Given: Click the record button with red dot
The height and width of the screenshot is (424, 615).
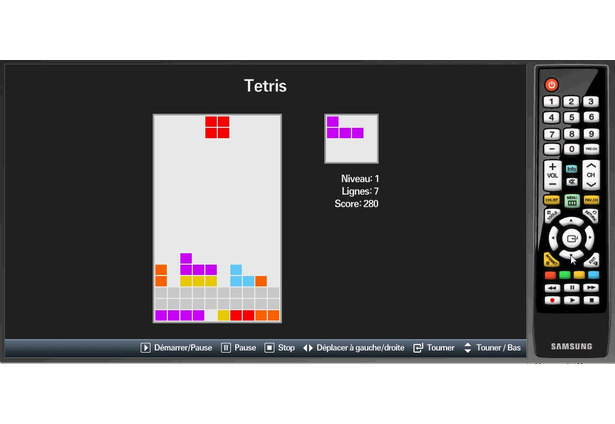Looking at the screenshot, I should 552,300.
